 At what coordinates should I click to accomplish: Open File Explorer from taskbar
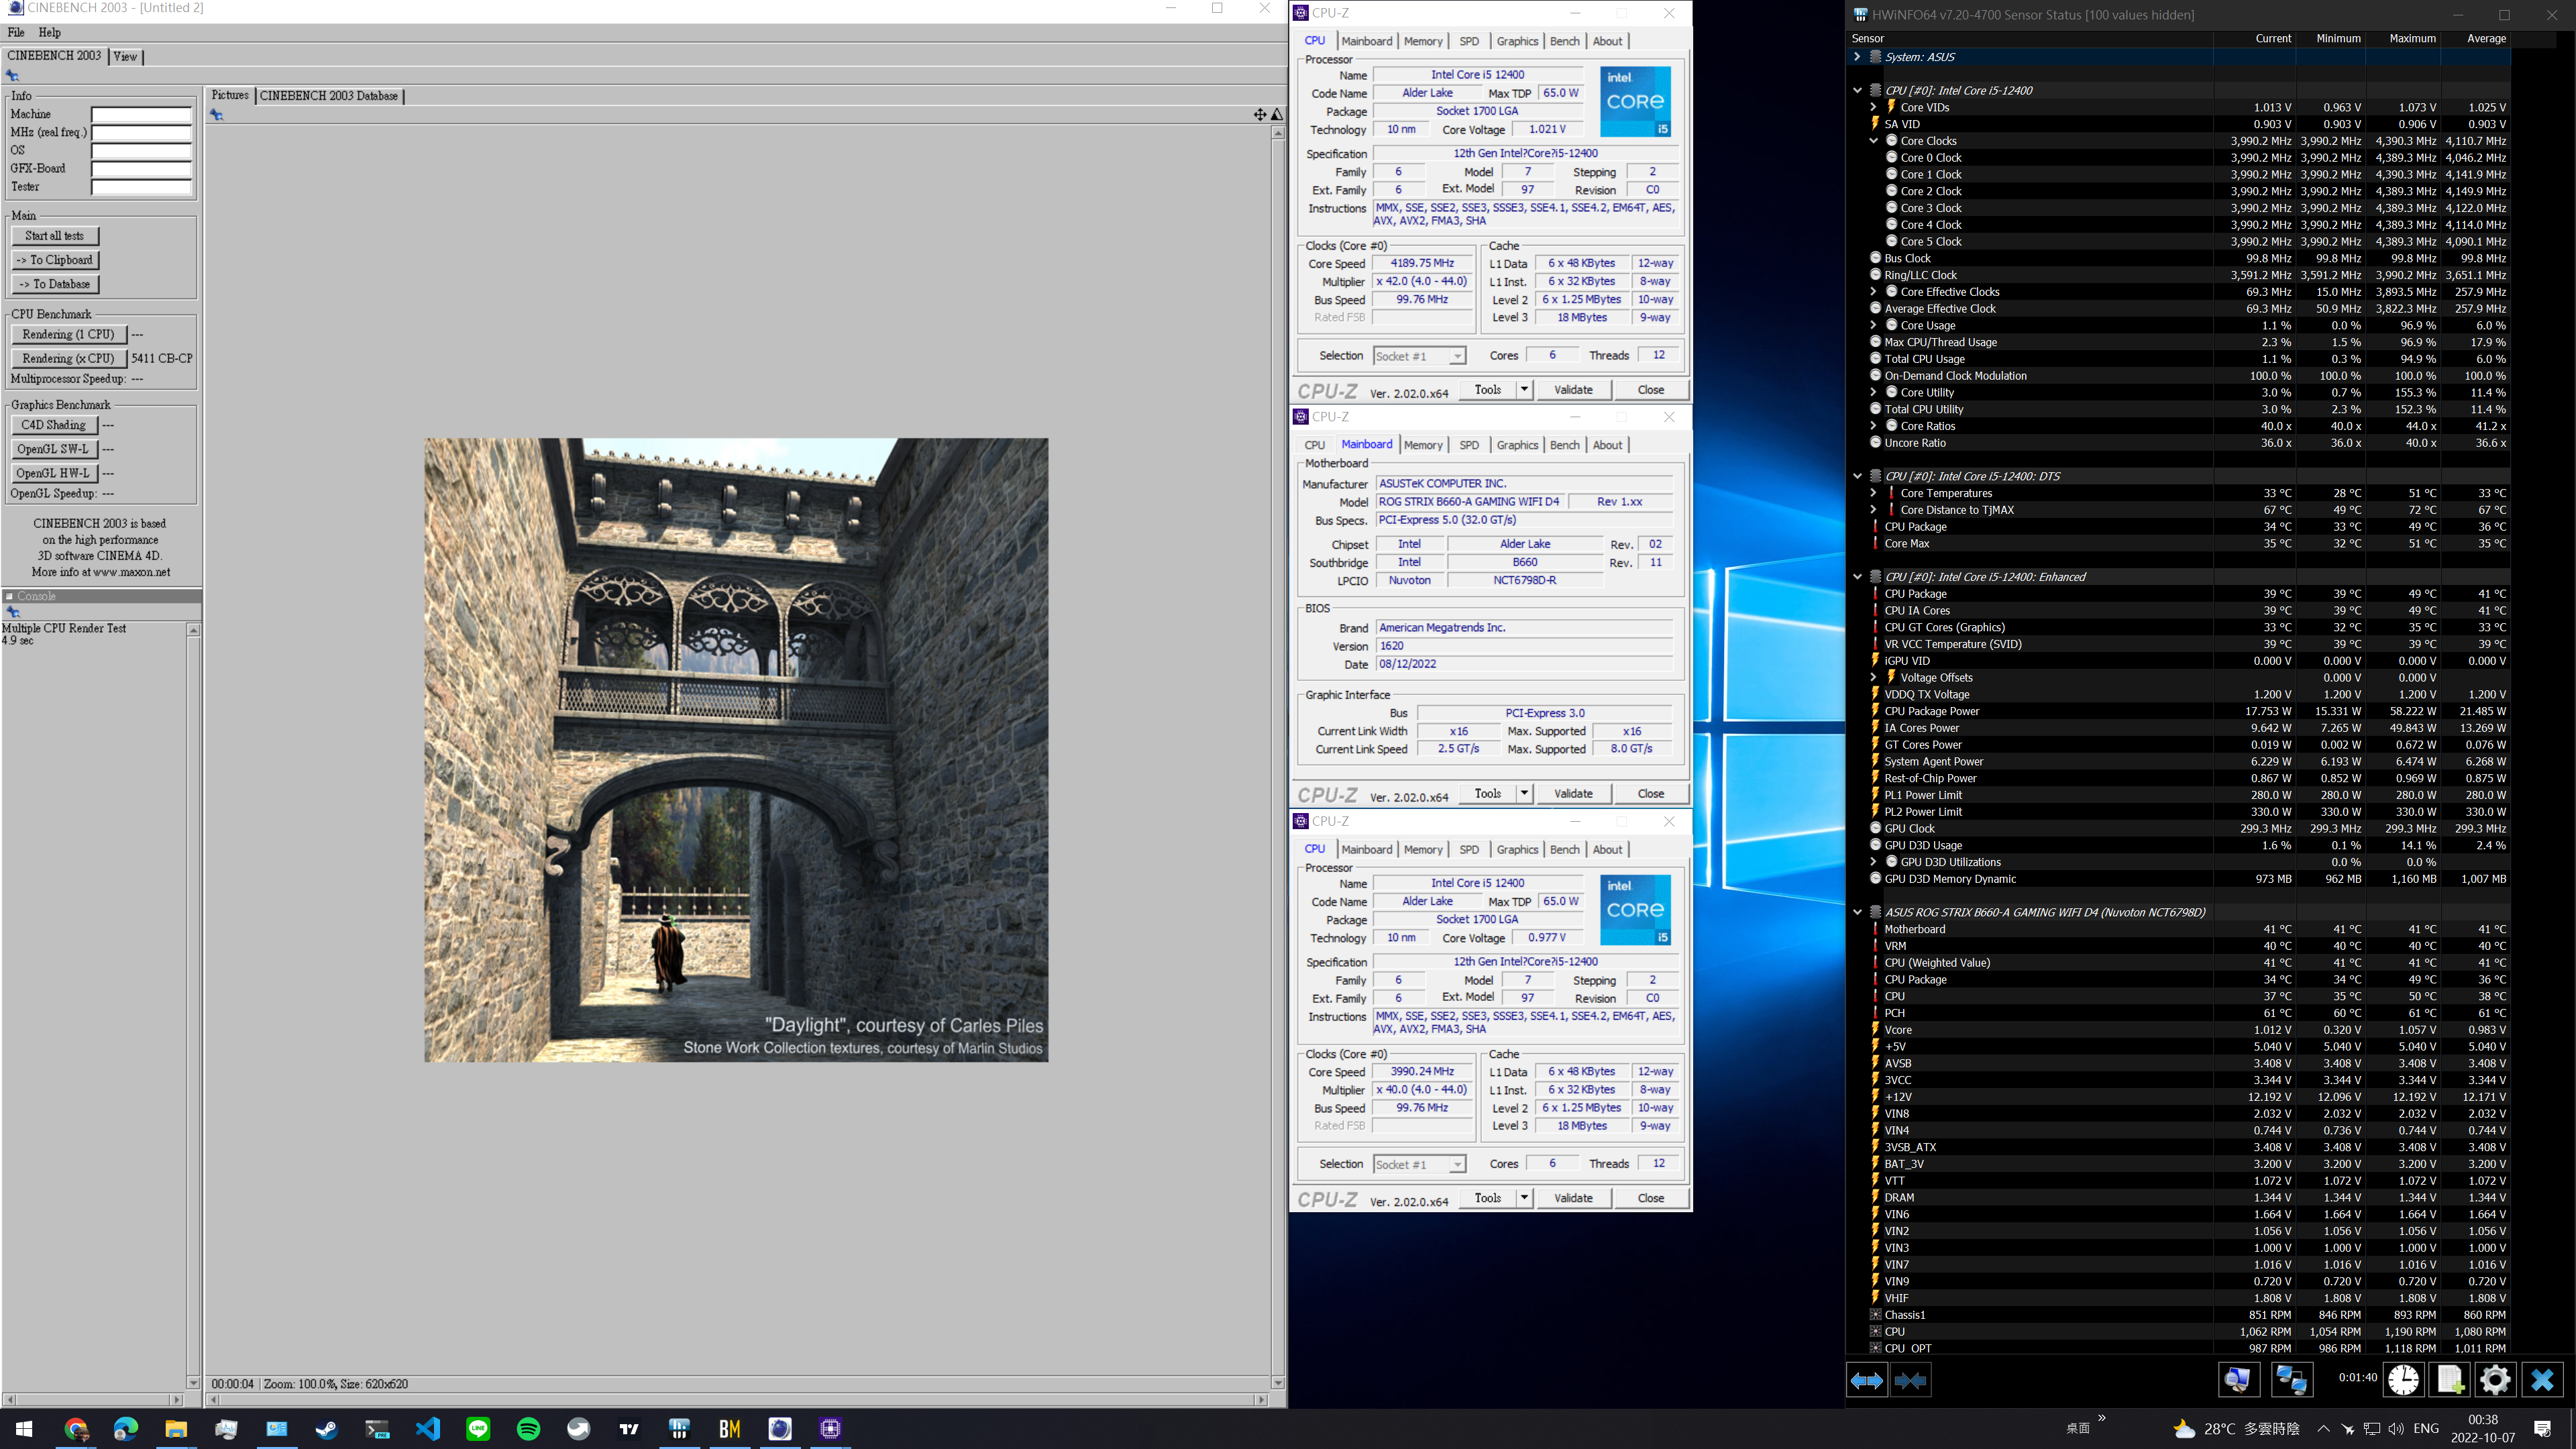click(176, 1428)
